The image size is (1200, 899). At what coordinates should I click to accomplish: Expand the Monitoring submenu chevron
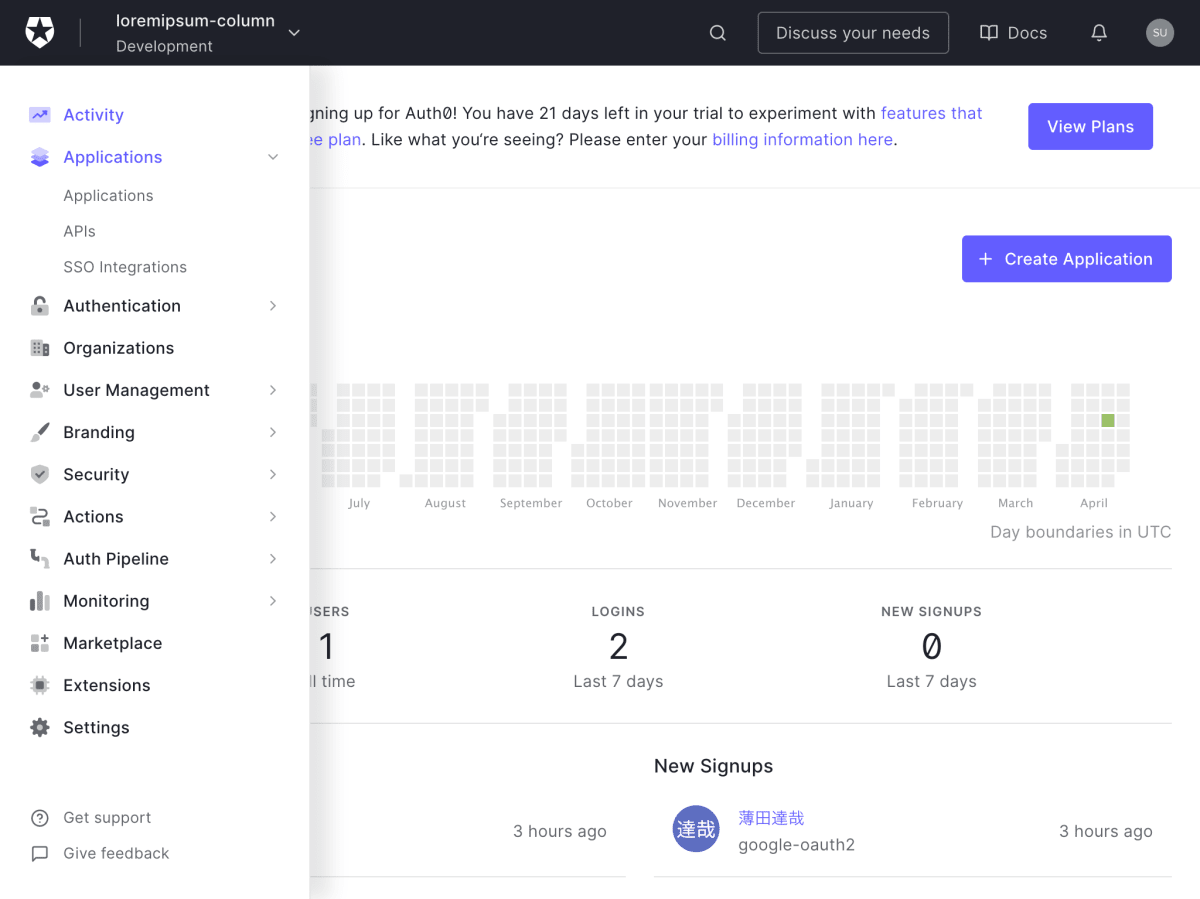pos(273,601)
